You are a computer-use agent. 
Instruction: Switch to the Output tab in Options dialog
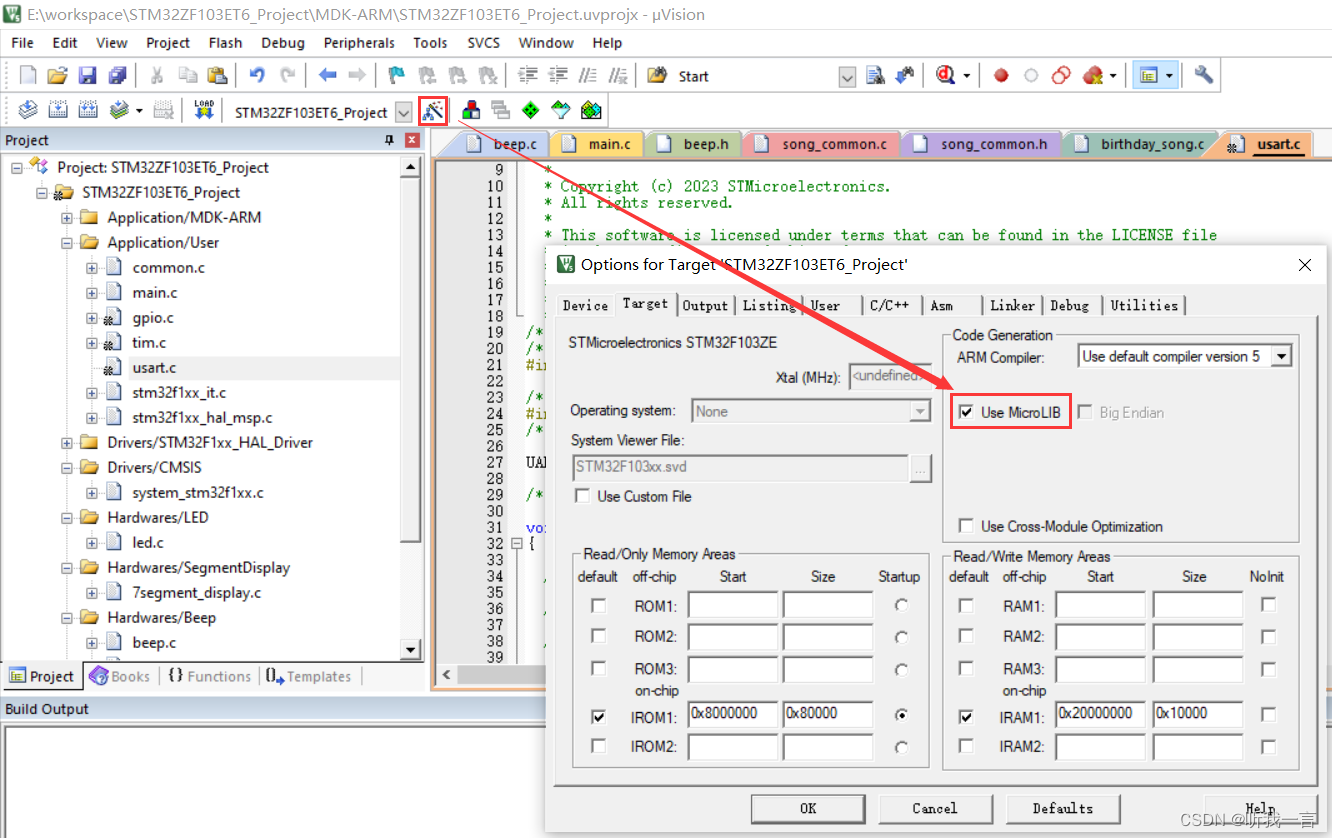[706, 305]
